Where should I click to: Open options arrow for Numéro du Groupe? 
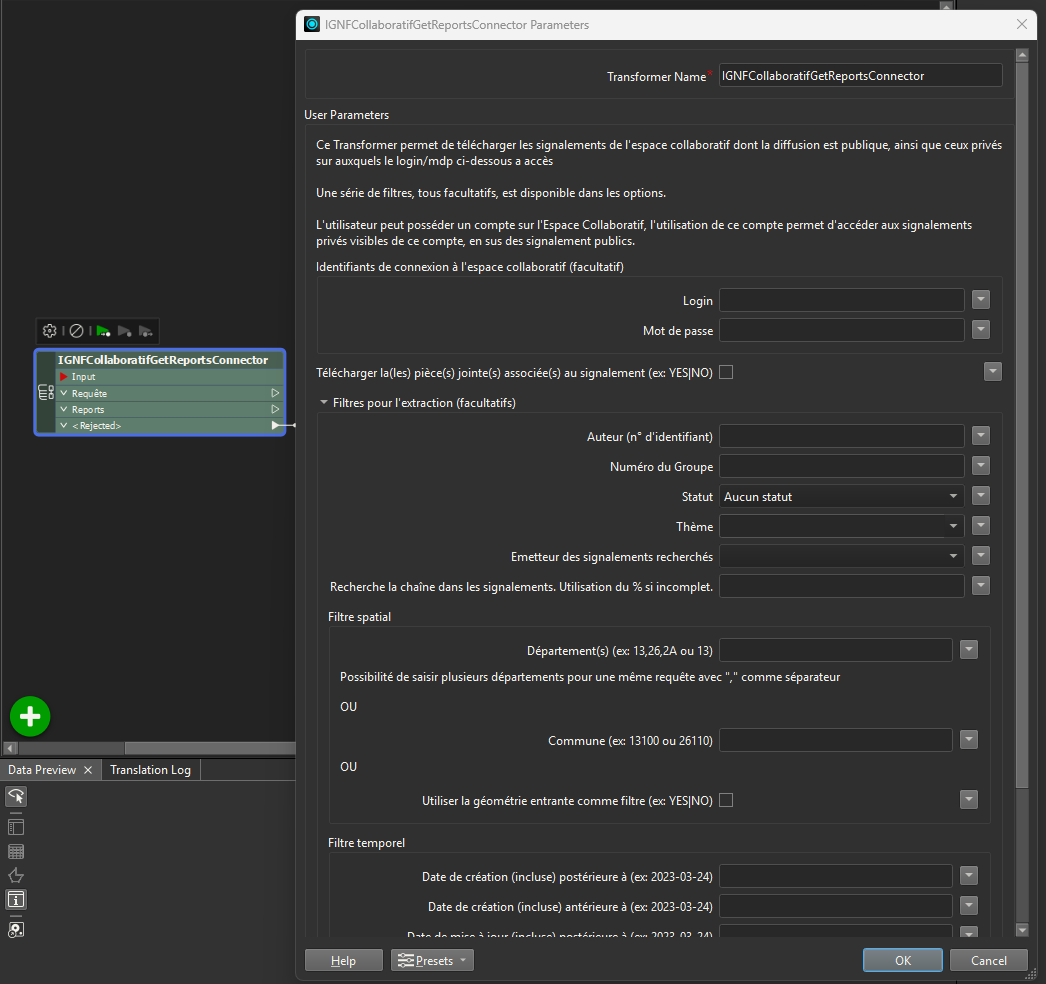coord(981,466)
